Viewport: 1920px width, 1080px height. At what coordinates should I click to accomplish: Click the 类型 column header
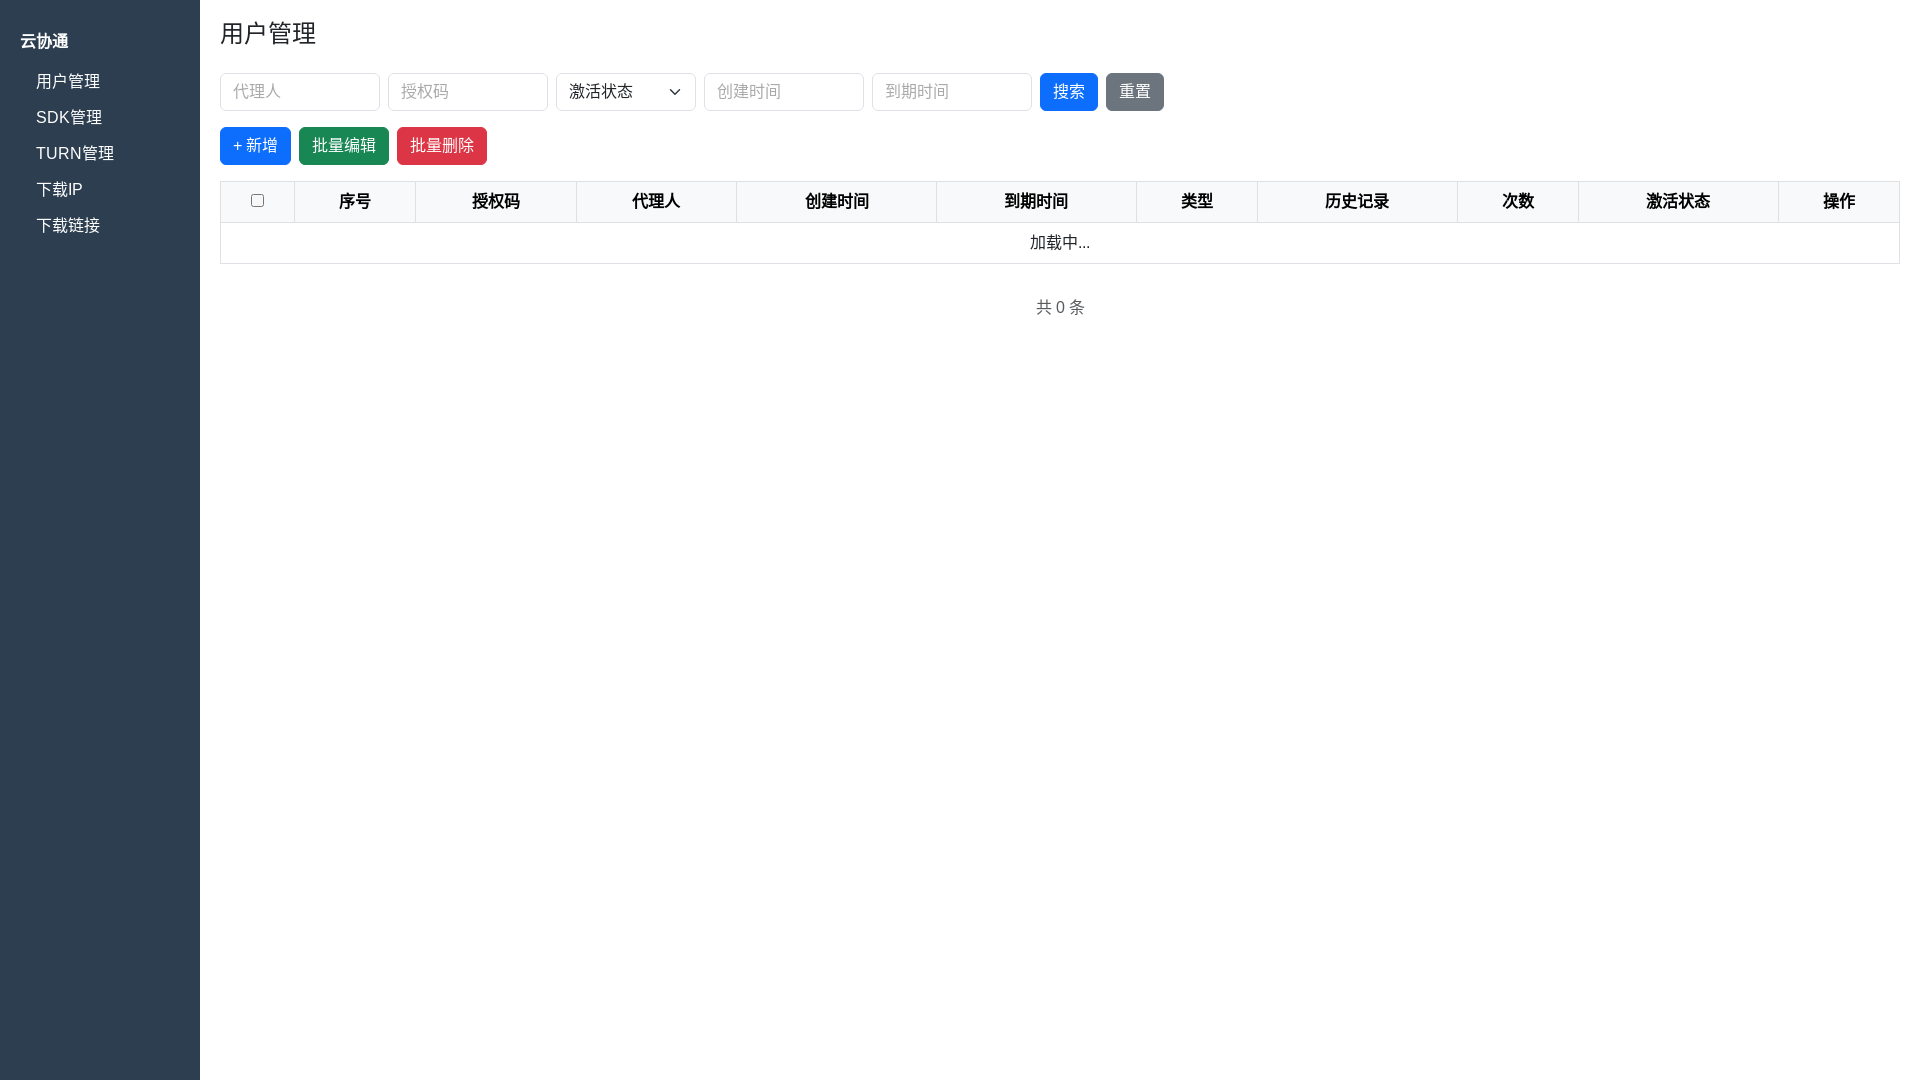[1197, 202]
